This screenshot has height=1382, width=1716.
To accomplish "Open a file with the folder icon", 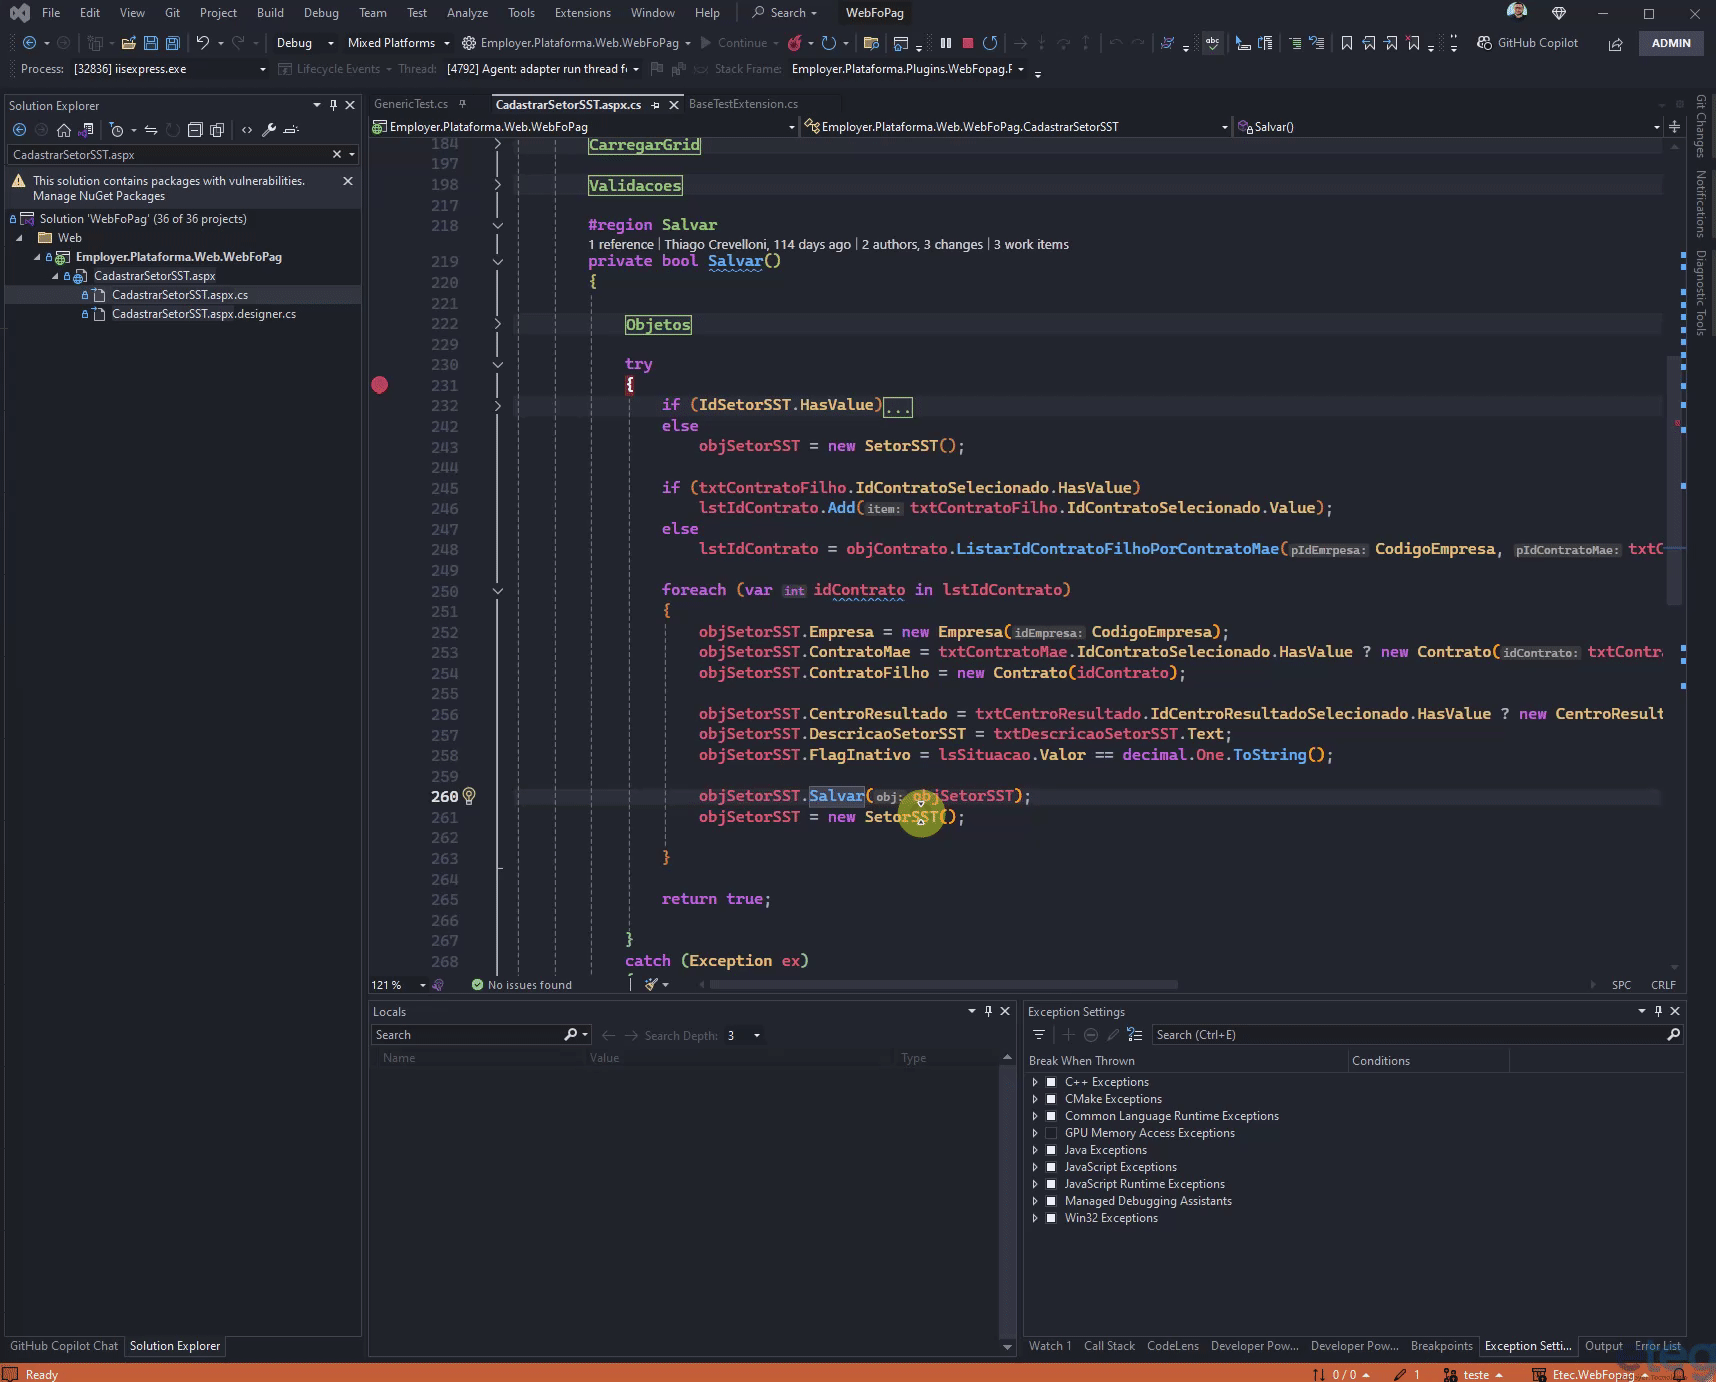I will pyautogui.click(x=128, y=43).
